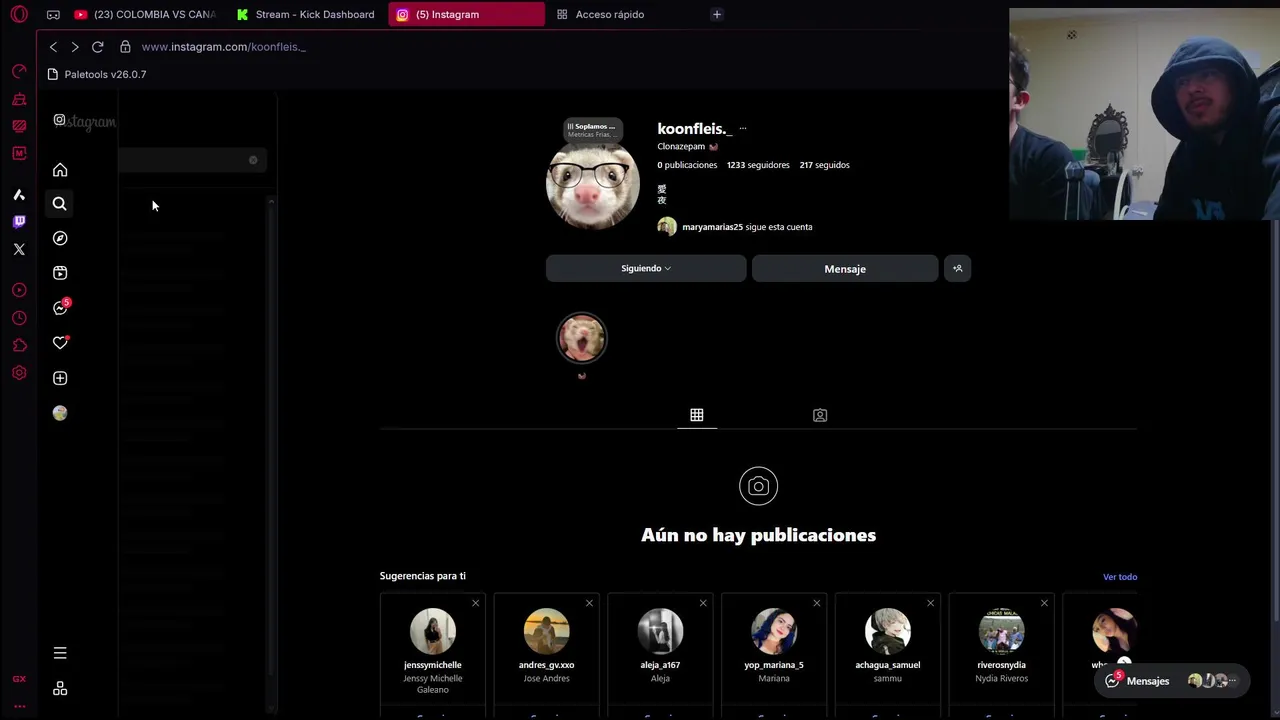Open Meta apps grid icon
Image resolution: width=1280 pixels, height=720 pixels.
click(x=60, y=689)
